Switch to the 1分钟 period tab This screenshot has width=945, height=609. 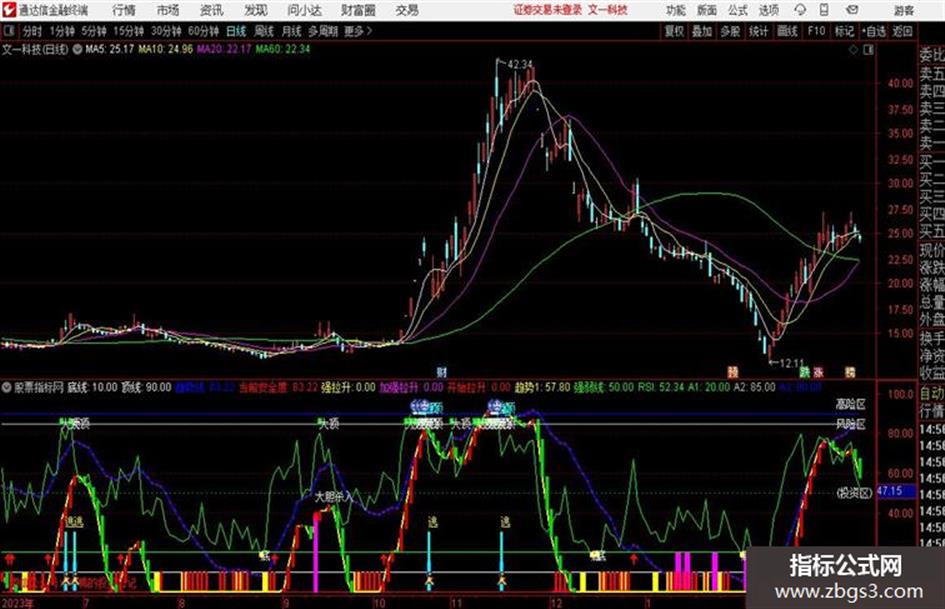pyautogui.click(x=61, y=31)
